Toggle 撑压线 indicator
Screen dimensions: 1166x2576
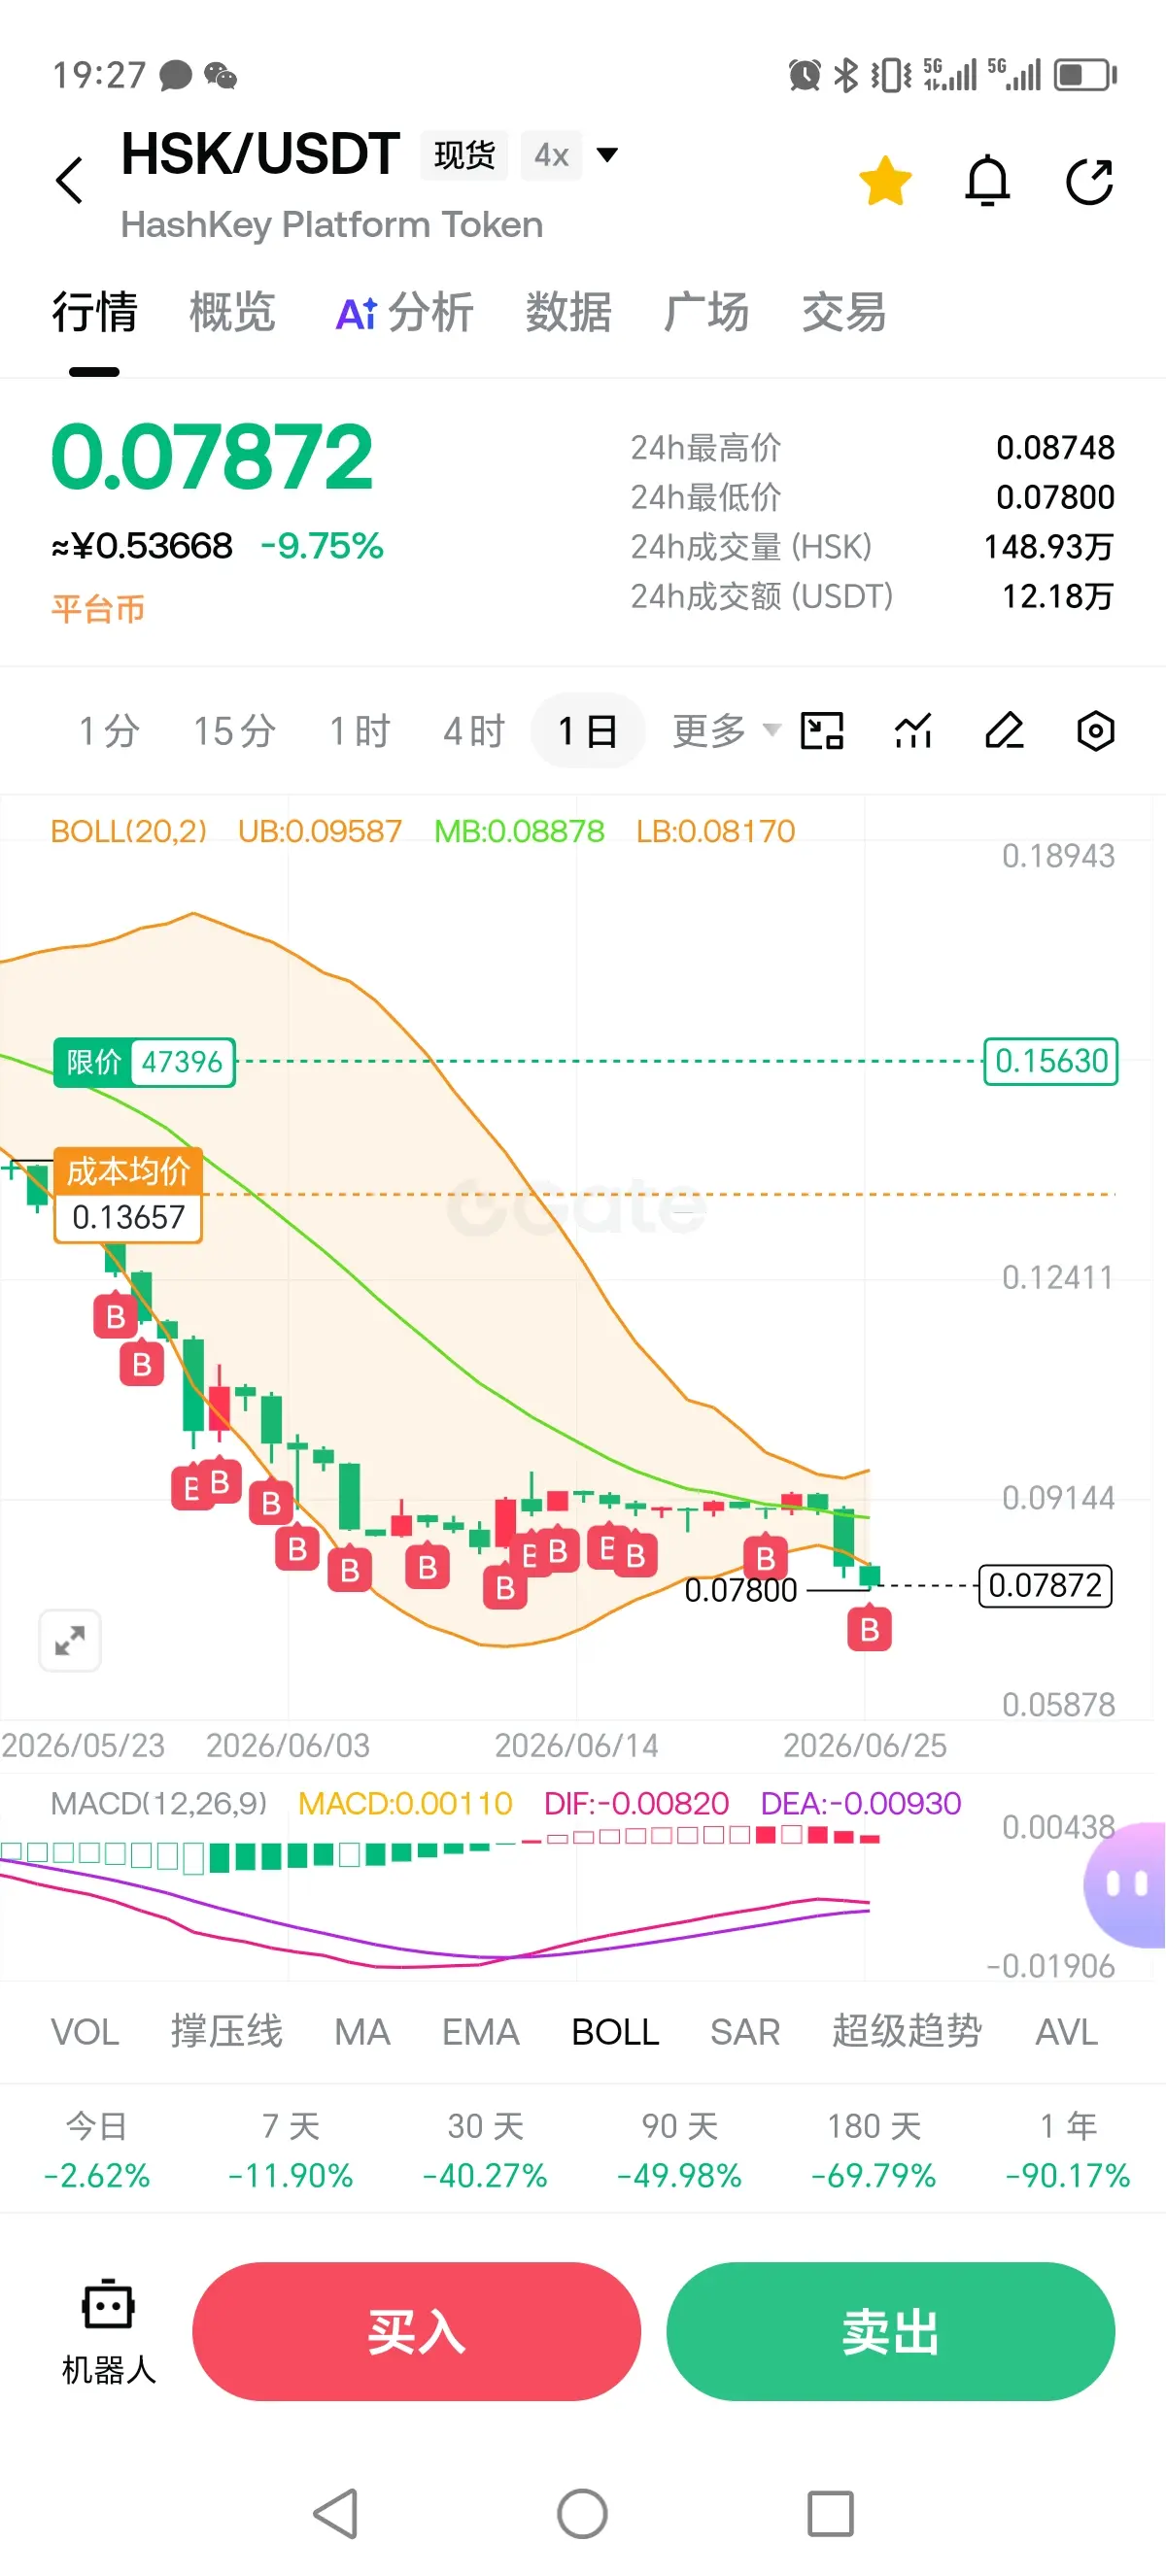click(x=227, y=2032)
